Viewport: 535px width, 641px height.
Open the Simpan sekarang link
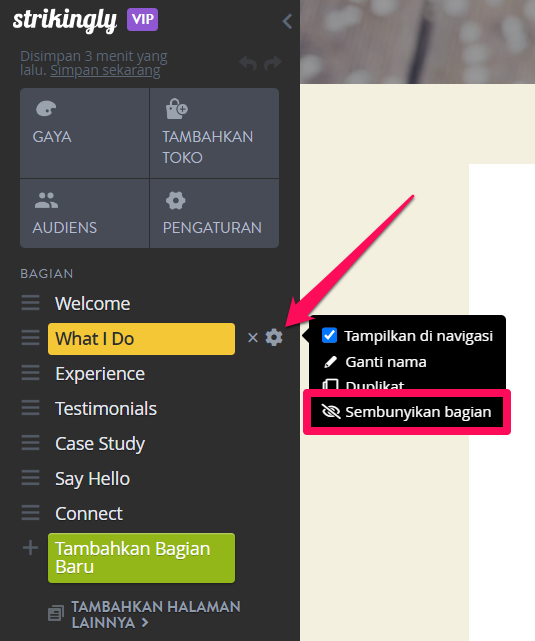click(x=105, y=70)
